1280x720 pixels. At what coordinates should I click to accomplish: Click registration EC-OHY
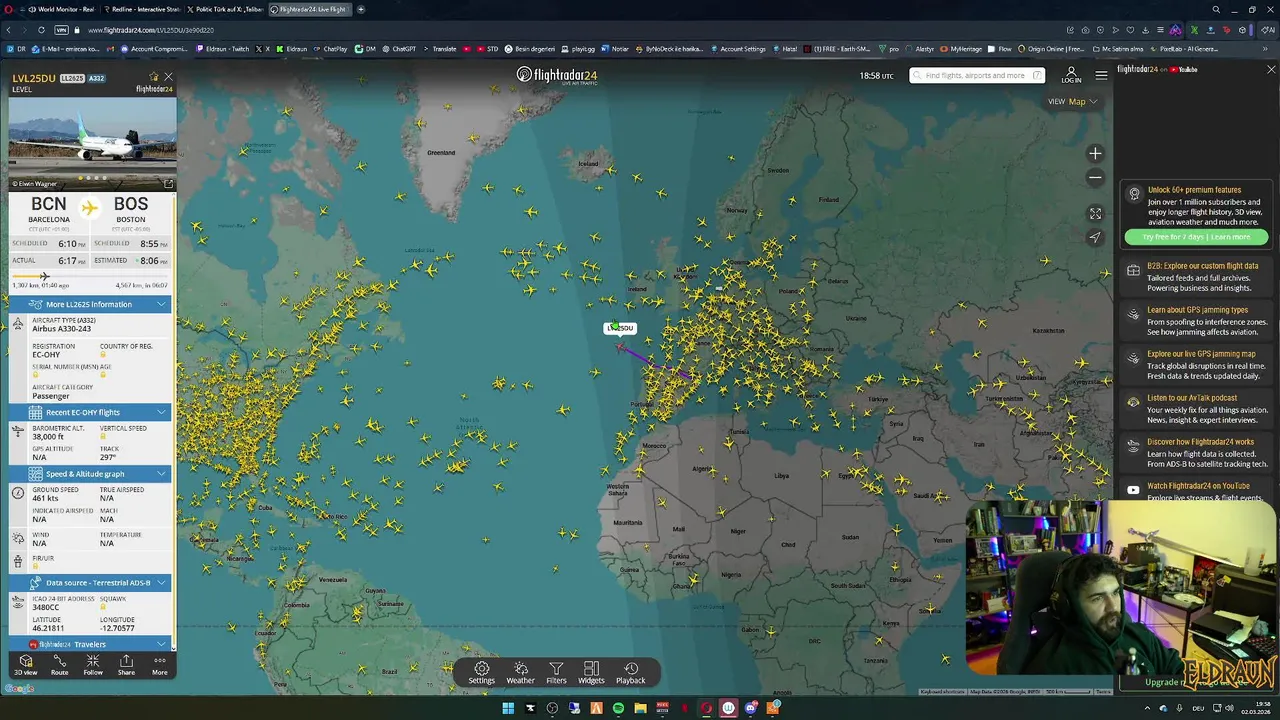pos(46,355)
